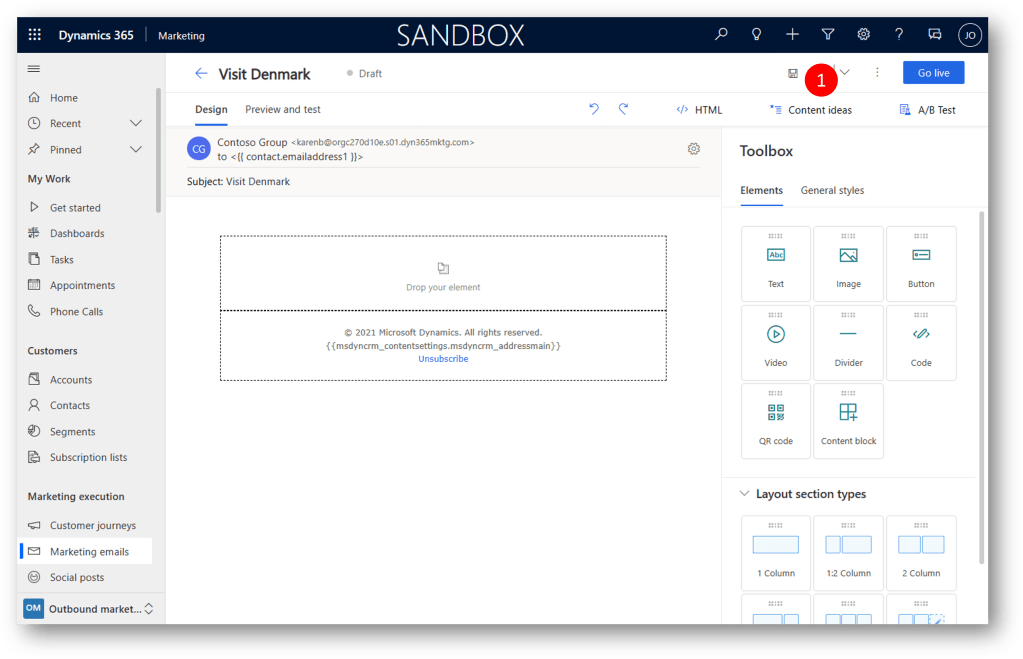This screenshot has width=1023, height=659.
Task: Click the Save disk icon
Action: (x=792, y=73)
